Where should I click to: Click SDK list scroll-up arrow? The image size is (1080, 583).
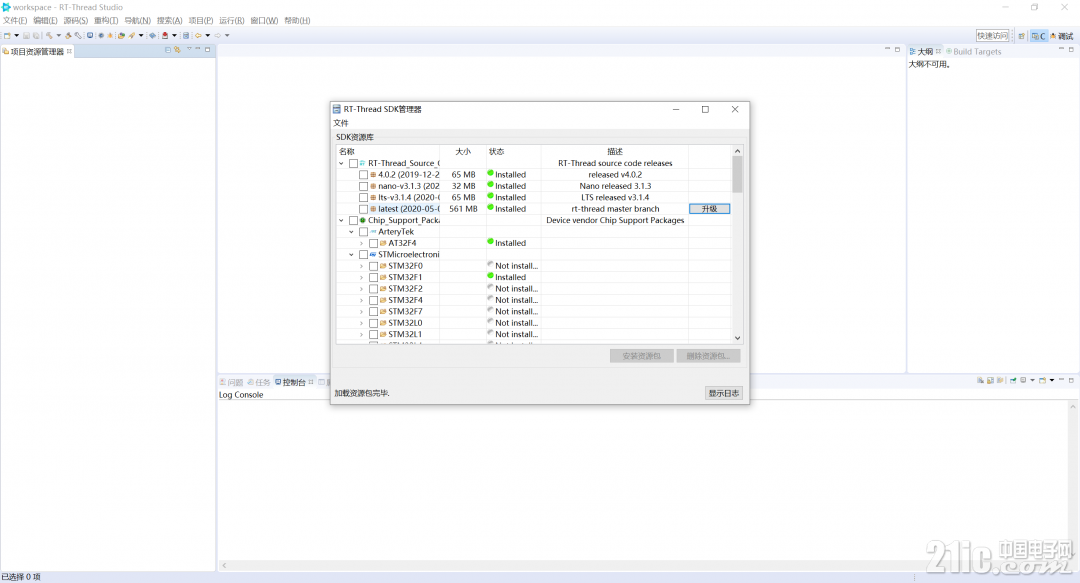point(737,151)
